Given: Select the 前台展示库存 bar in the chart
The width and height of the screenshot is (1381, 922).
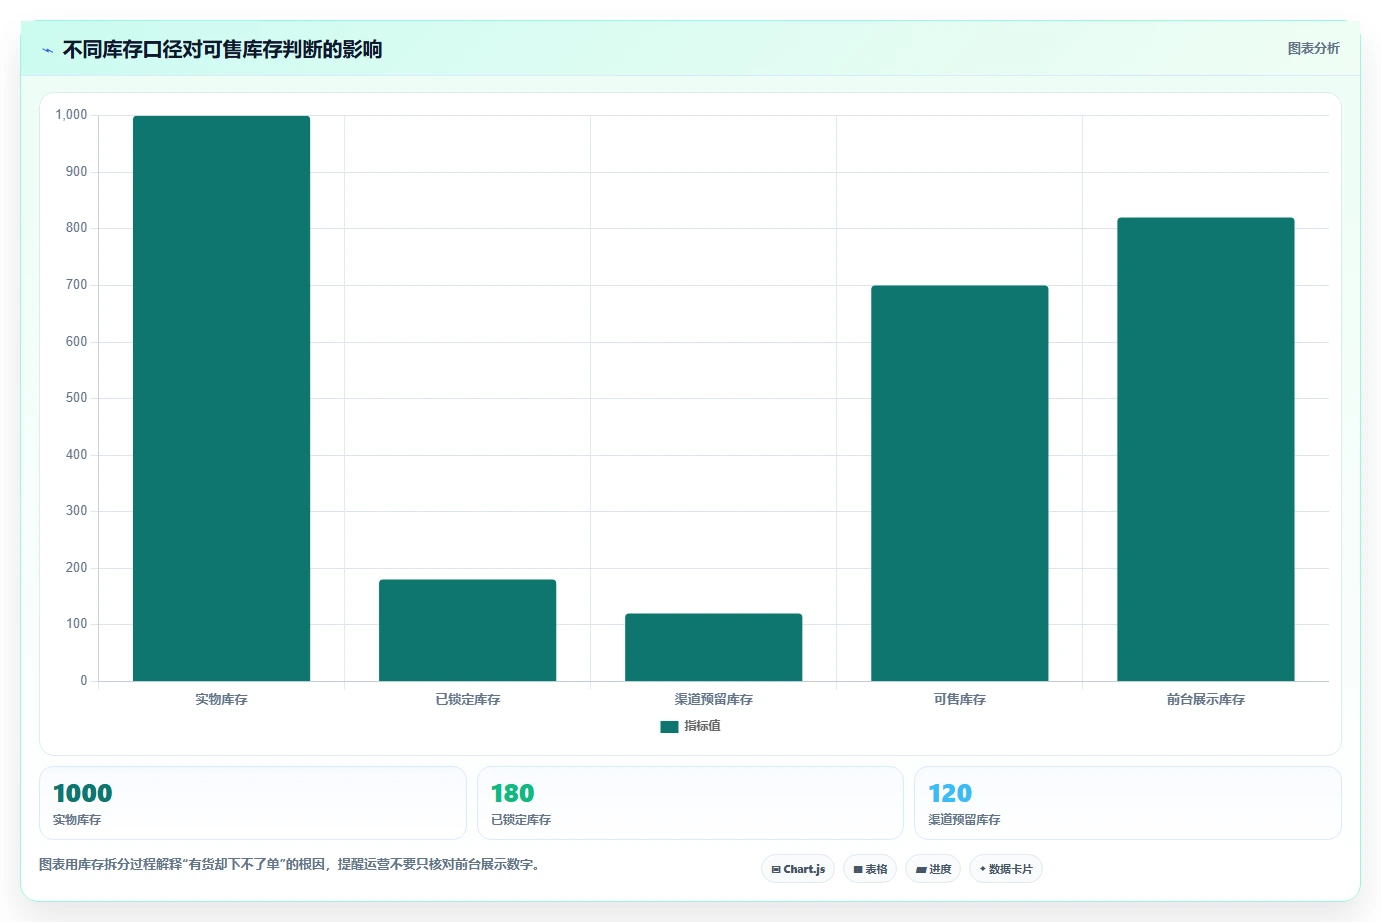Looking at the screenshot, I should point(1205,450).
